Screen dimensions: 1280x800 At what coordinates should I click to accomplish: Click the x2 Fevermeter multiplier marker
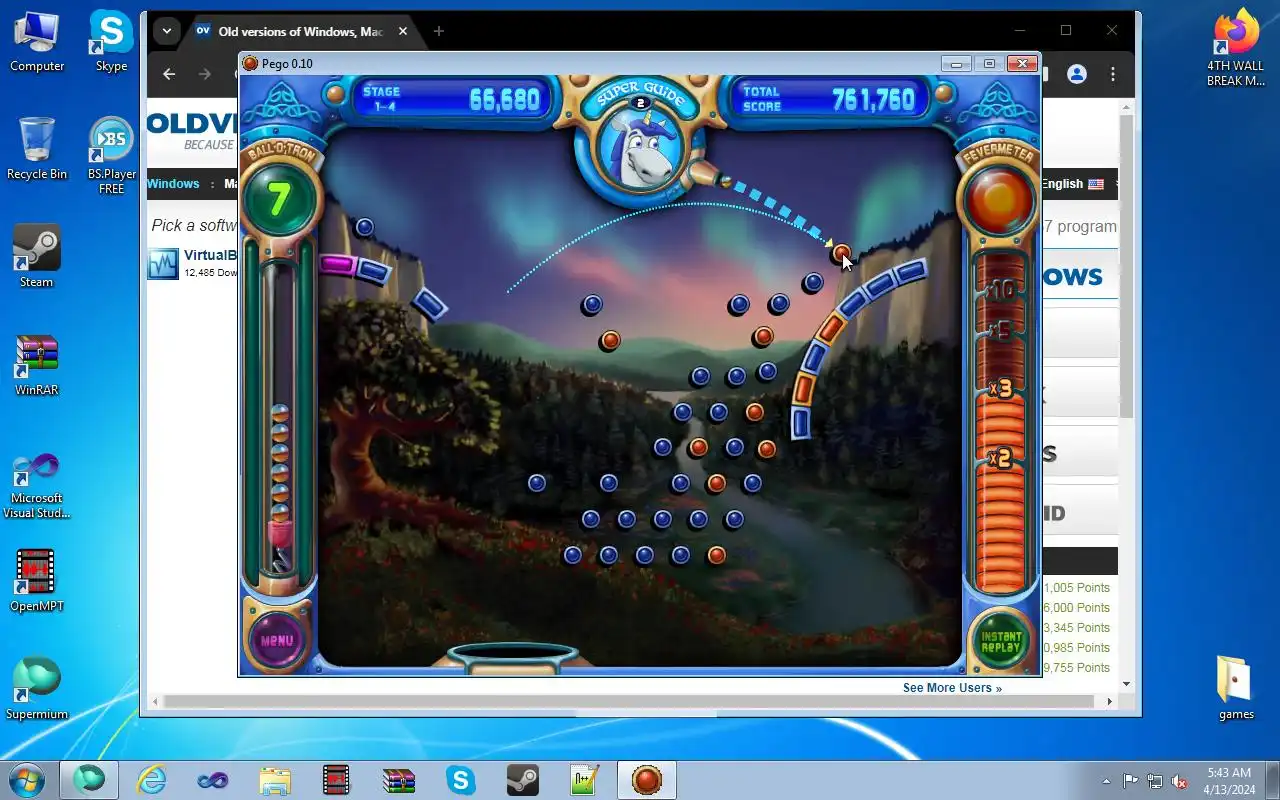(x=1000, y=459)
